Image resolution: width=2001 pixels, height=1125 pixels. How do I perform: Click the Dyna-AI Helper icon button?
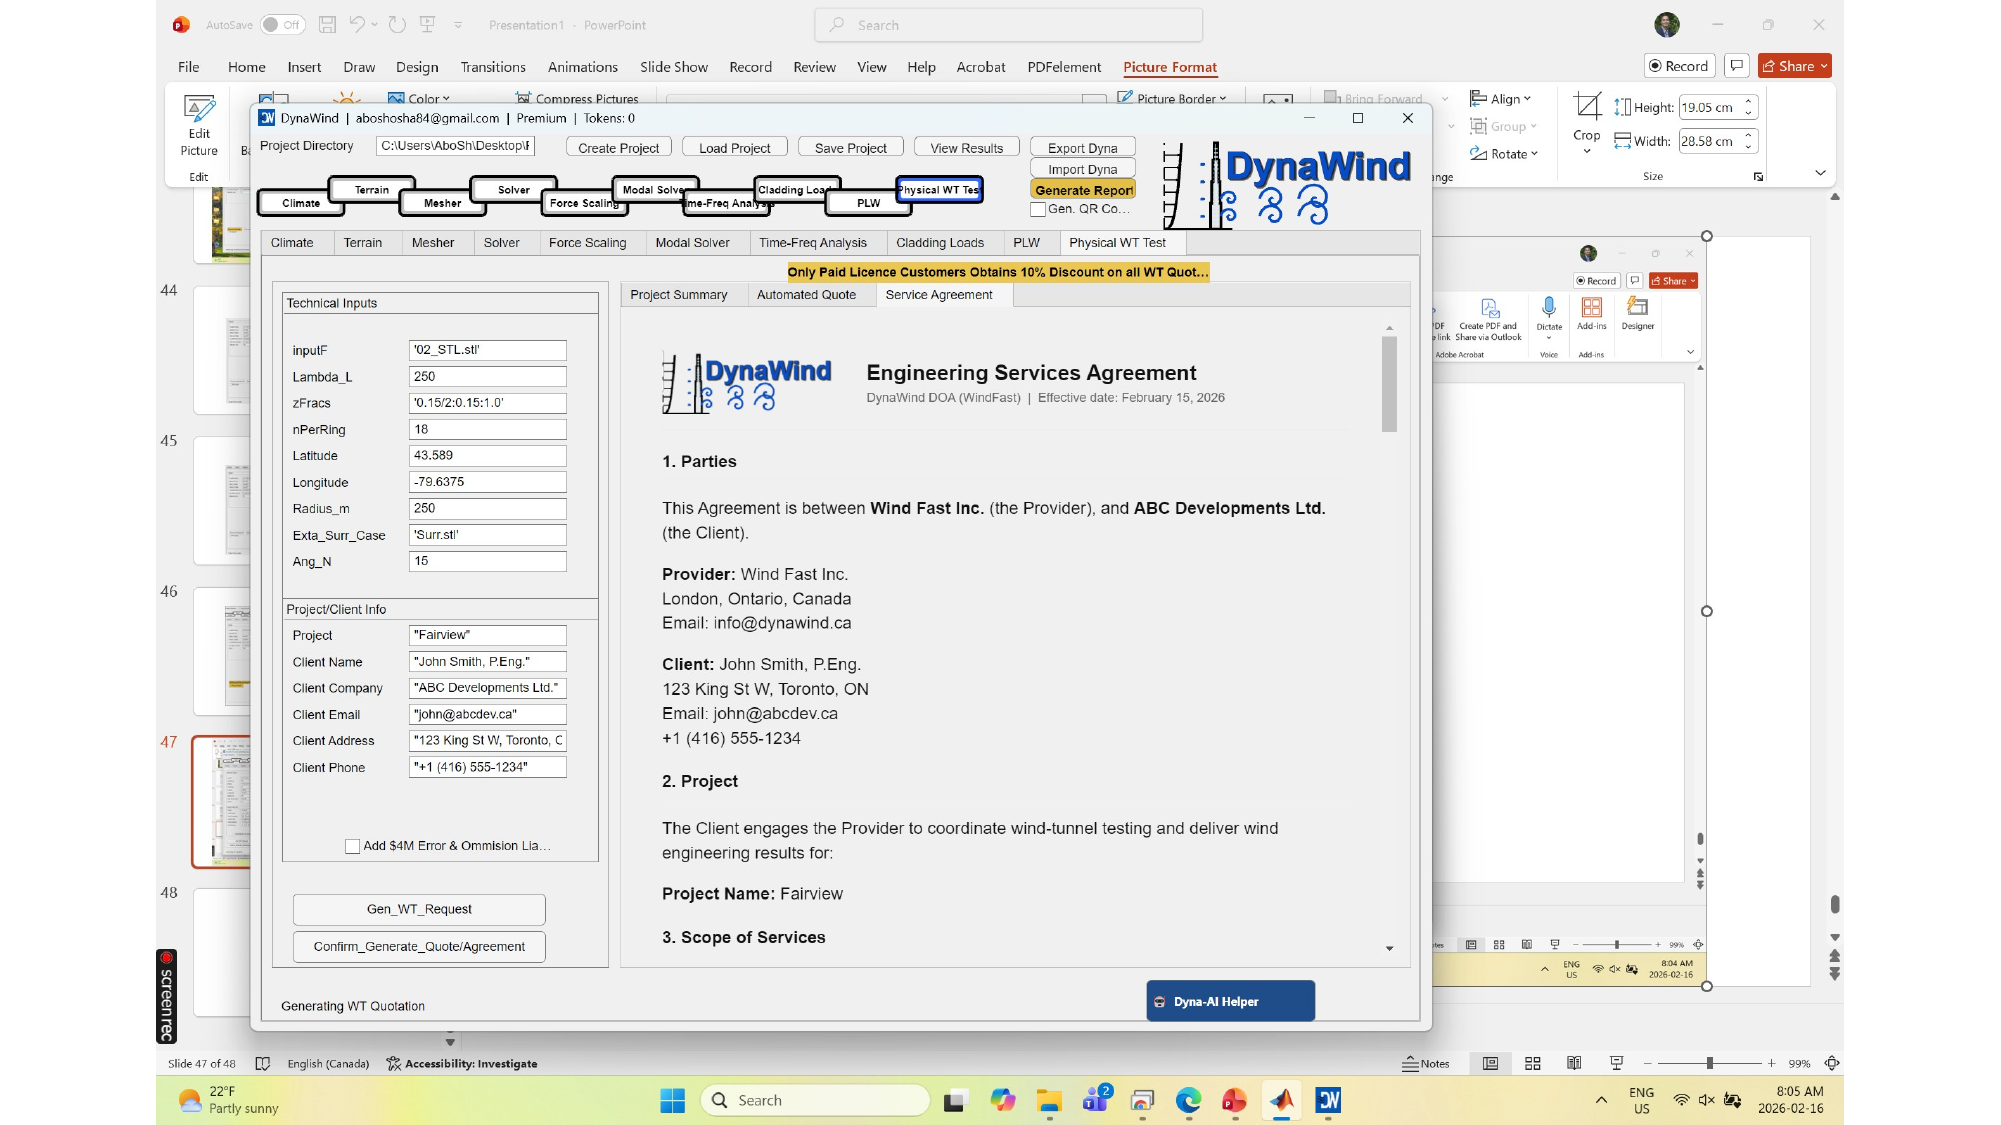coord(1230,1001)
